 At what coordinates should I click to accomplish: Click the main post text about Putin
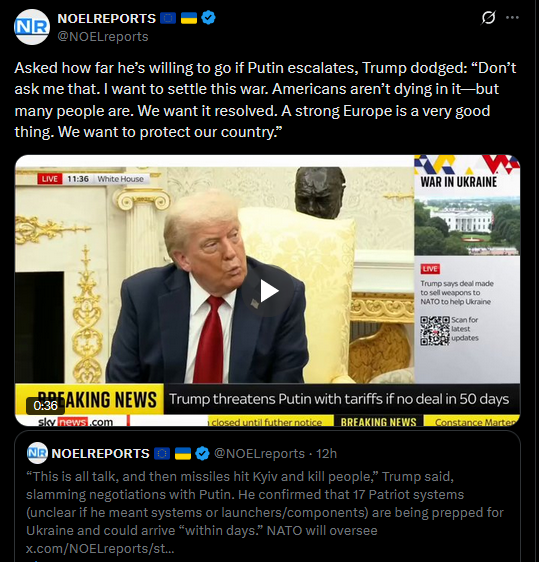coord(265,100)
